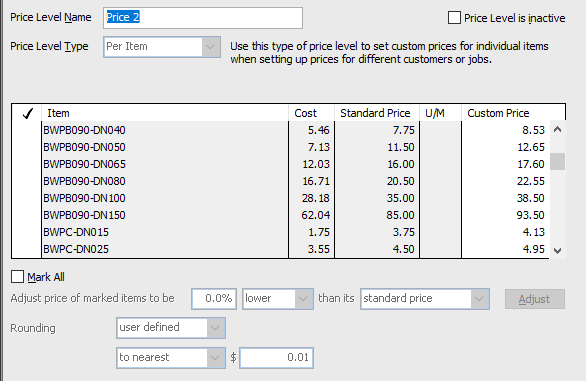Click the scroll up arrow of item list
The height and width of the screenshot is (381, 586).
pyautogui.click(x=557, y=129)
